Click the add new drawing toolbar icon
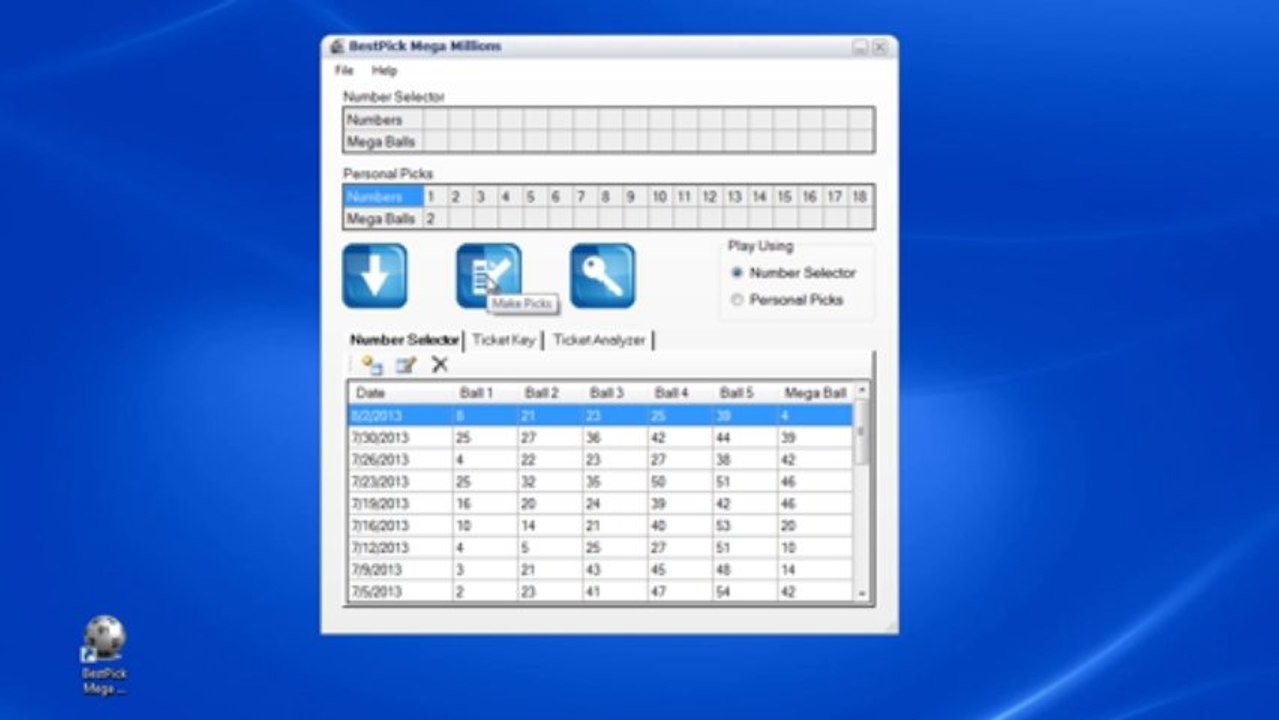Image resolution: width=1279 pixels, height=720 pixels. tap(372, 365)
